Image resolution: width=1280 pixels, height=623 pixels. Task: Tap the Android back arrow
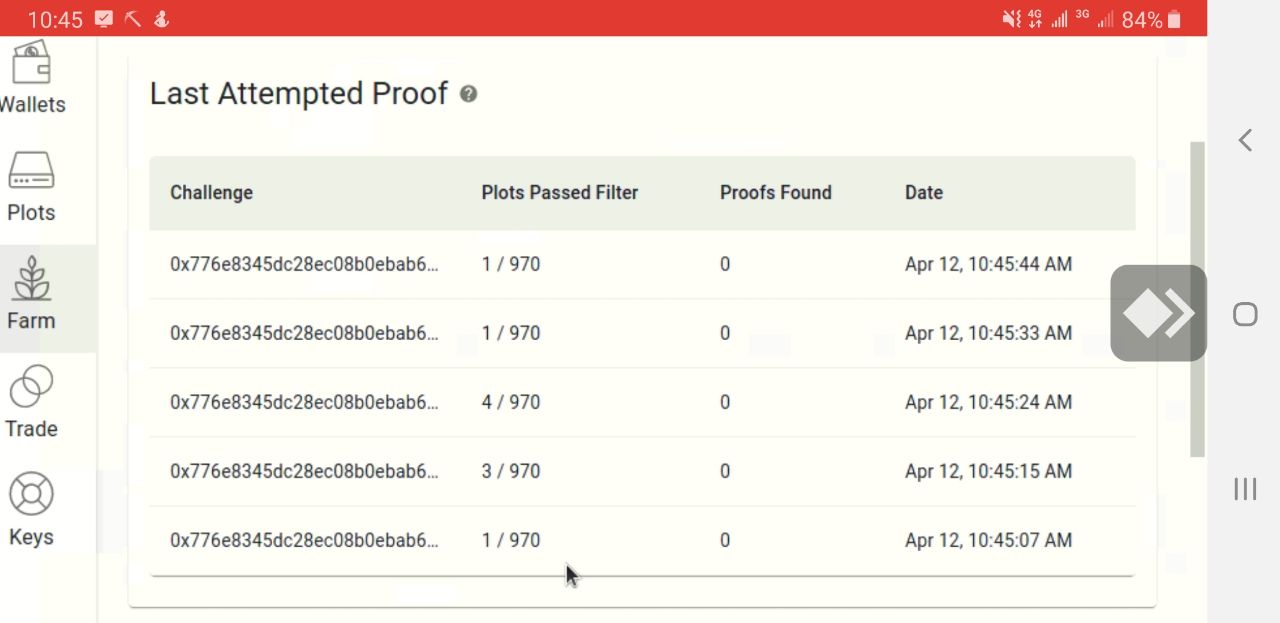(1245, 140)
